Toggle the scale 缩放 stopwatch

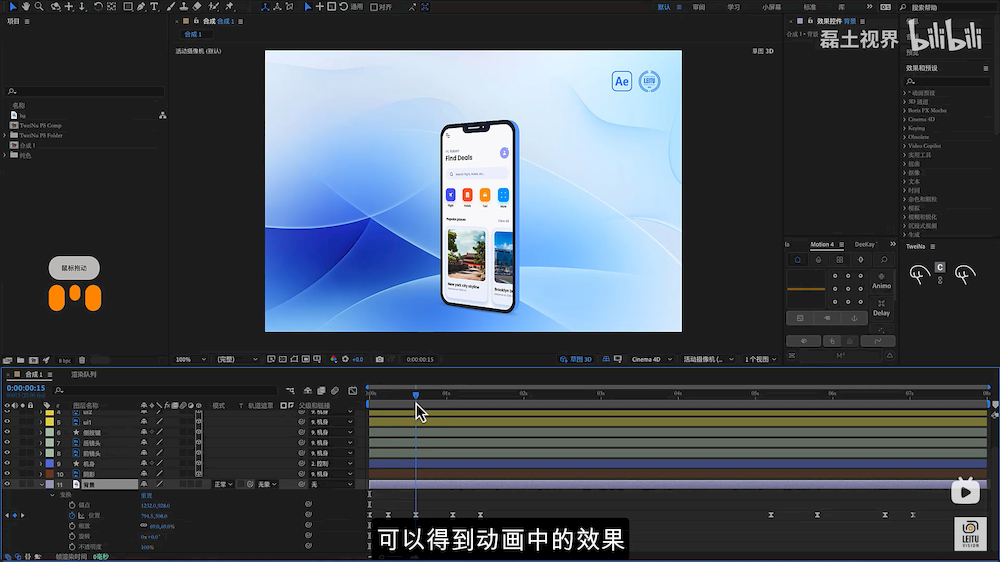72,526
